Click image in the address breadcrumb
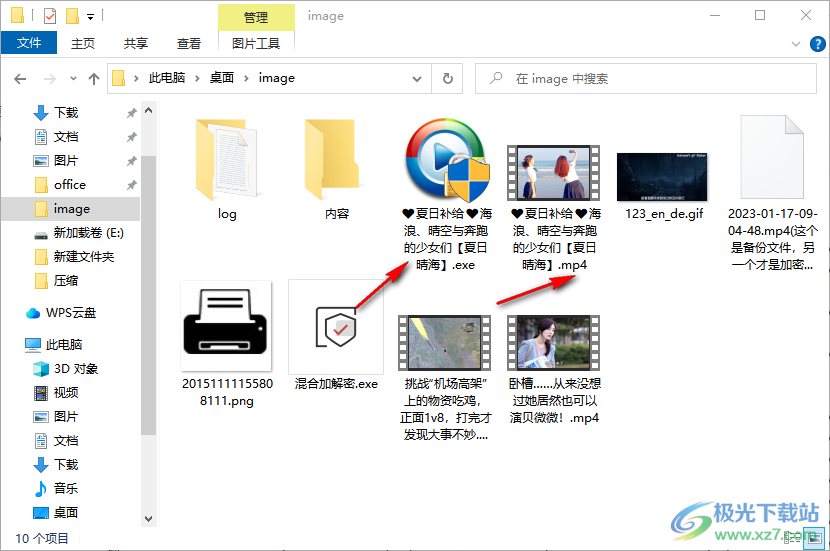 (x=276, y=78)
